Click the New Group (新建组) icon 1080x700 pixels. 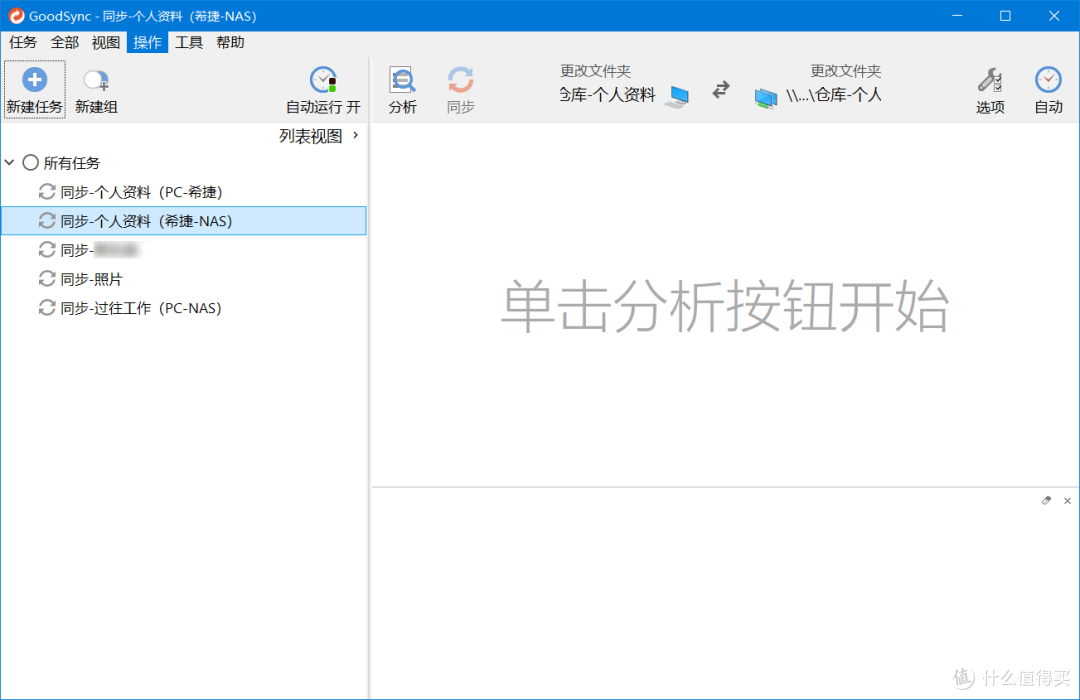pos(96,81)
